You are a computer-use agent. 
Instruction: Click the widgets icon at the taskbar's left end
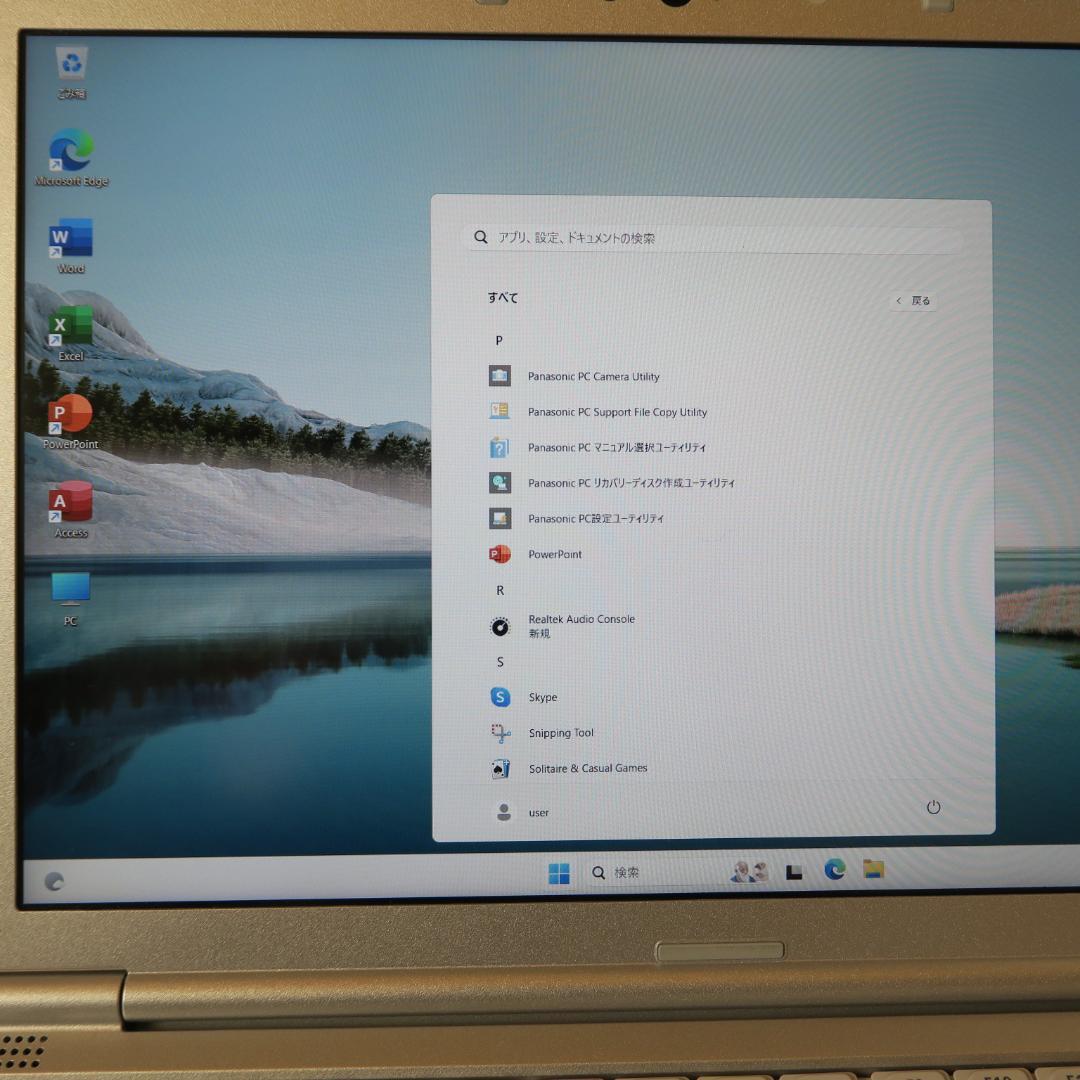tap(54, 881)
